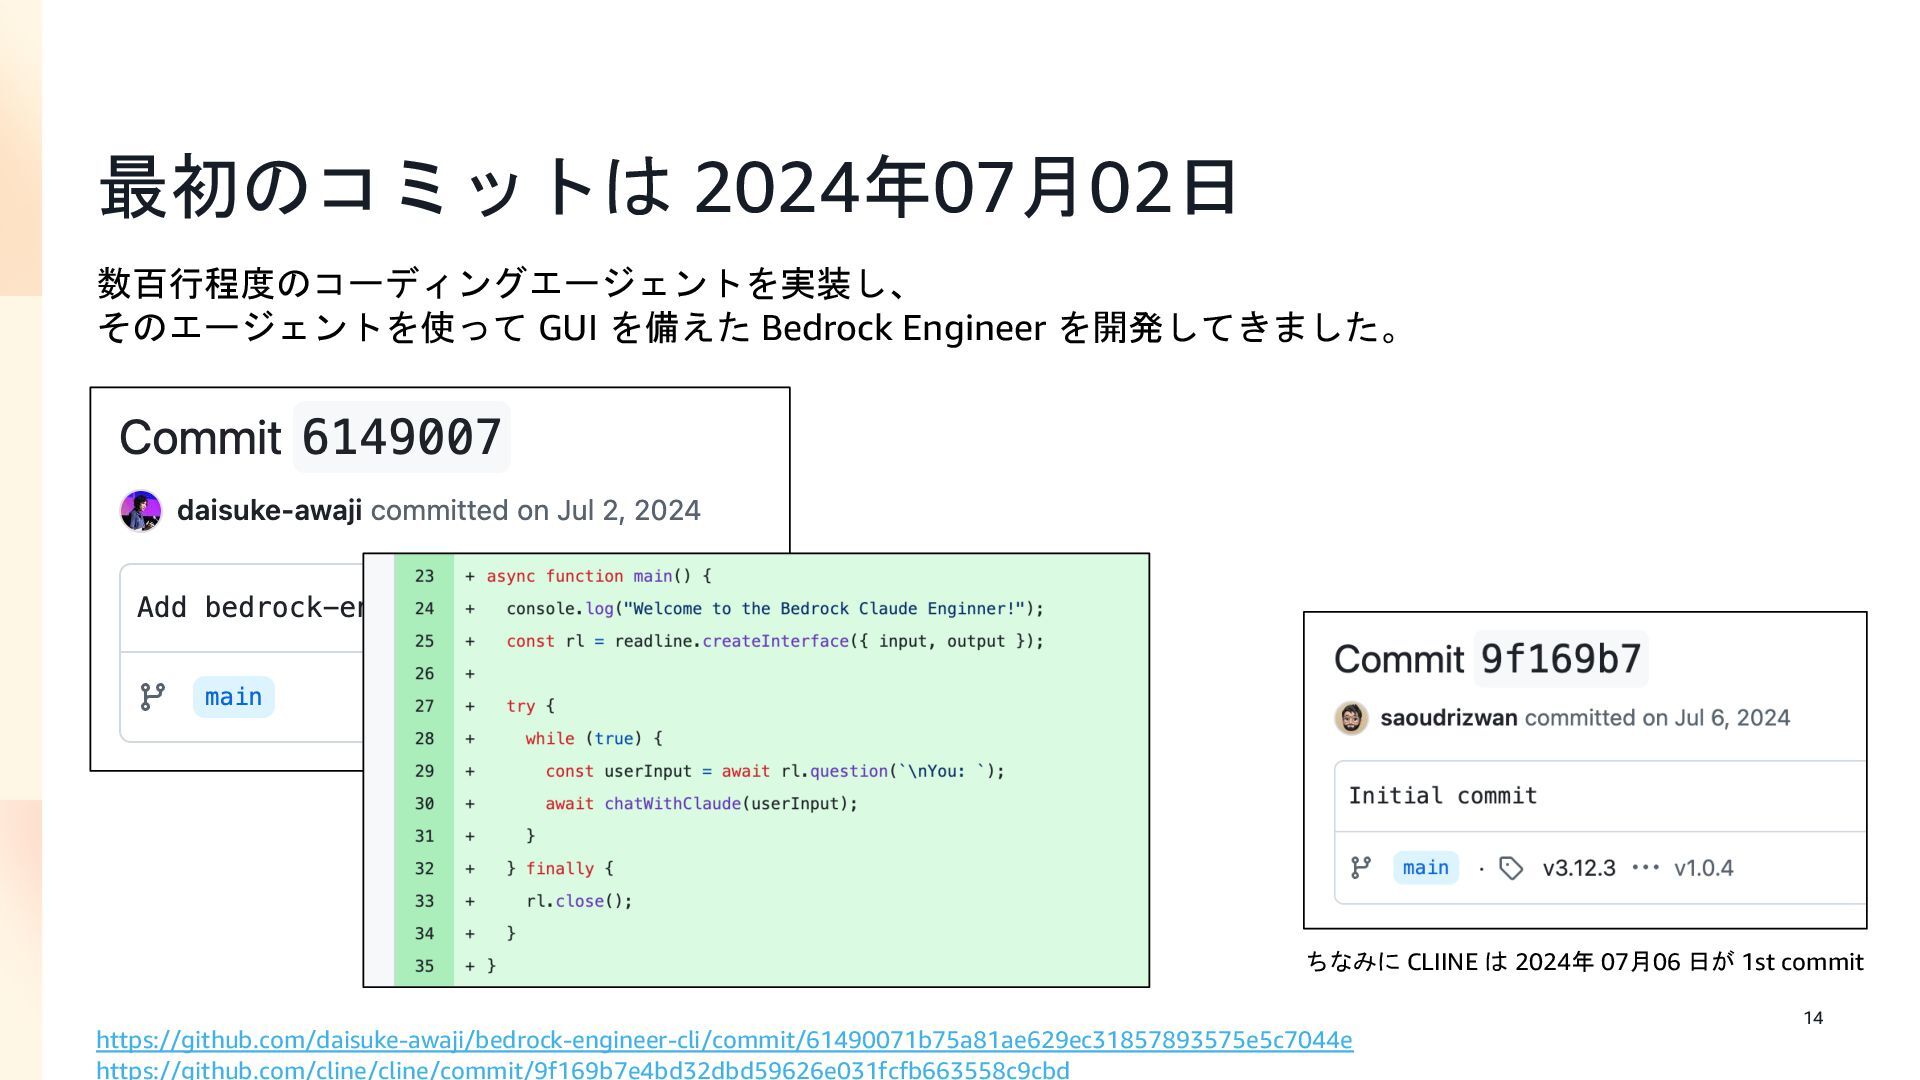Click branch icon in Commit 9f169b7 card
Viewport: 1920px width, 1080px height.
1361,868
